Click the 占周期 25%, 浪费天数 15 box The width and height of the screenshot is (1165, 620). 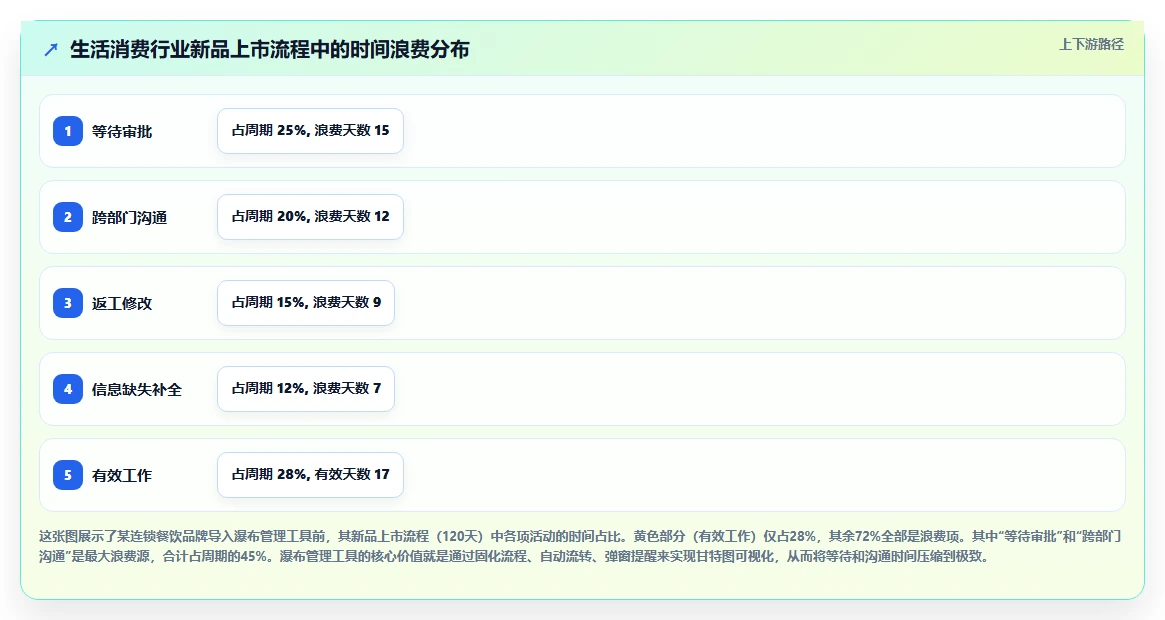click(311, 131)
